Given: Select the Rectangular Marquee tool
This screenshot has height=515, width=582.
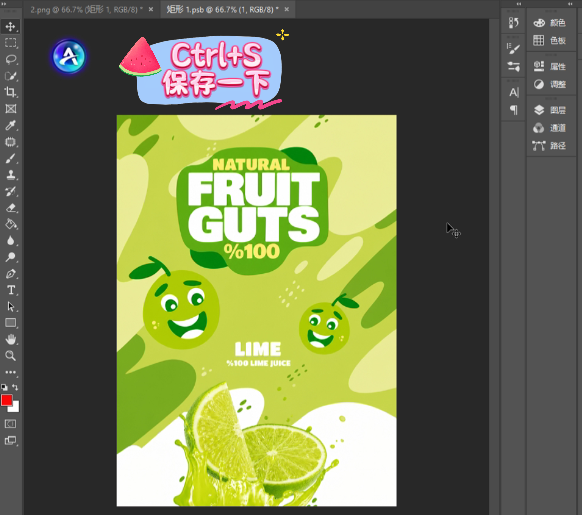Looking at the screenshot, I should [10, 43].
